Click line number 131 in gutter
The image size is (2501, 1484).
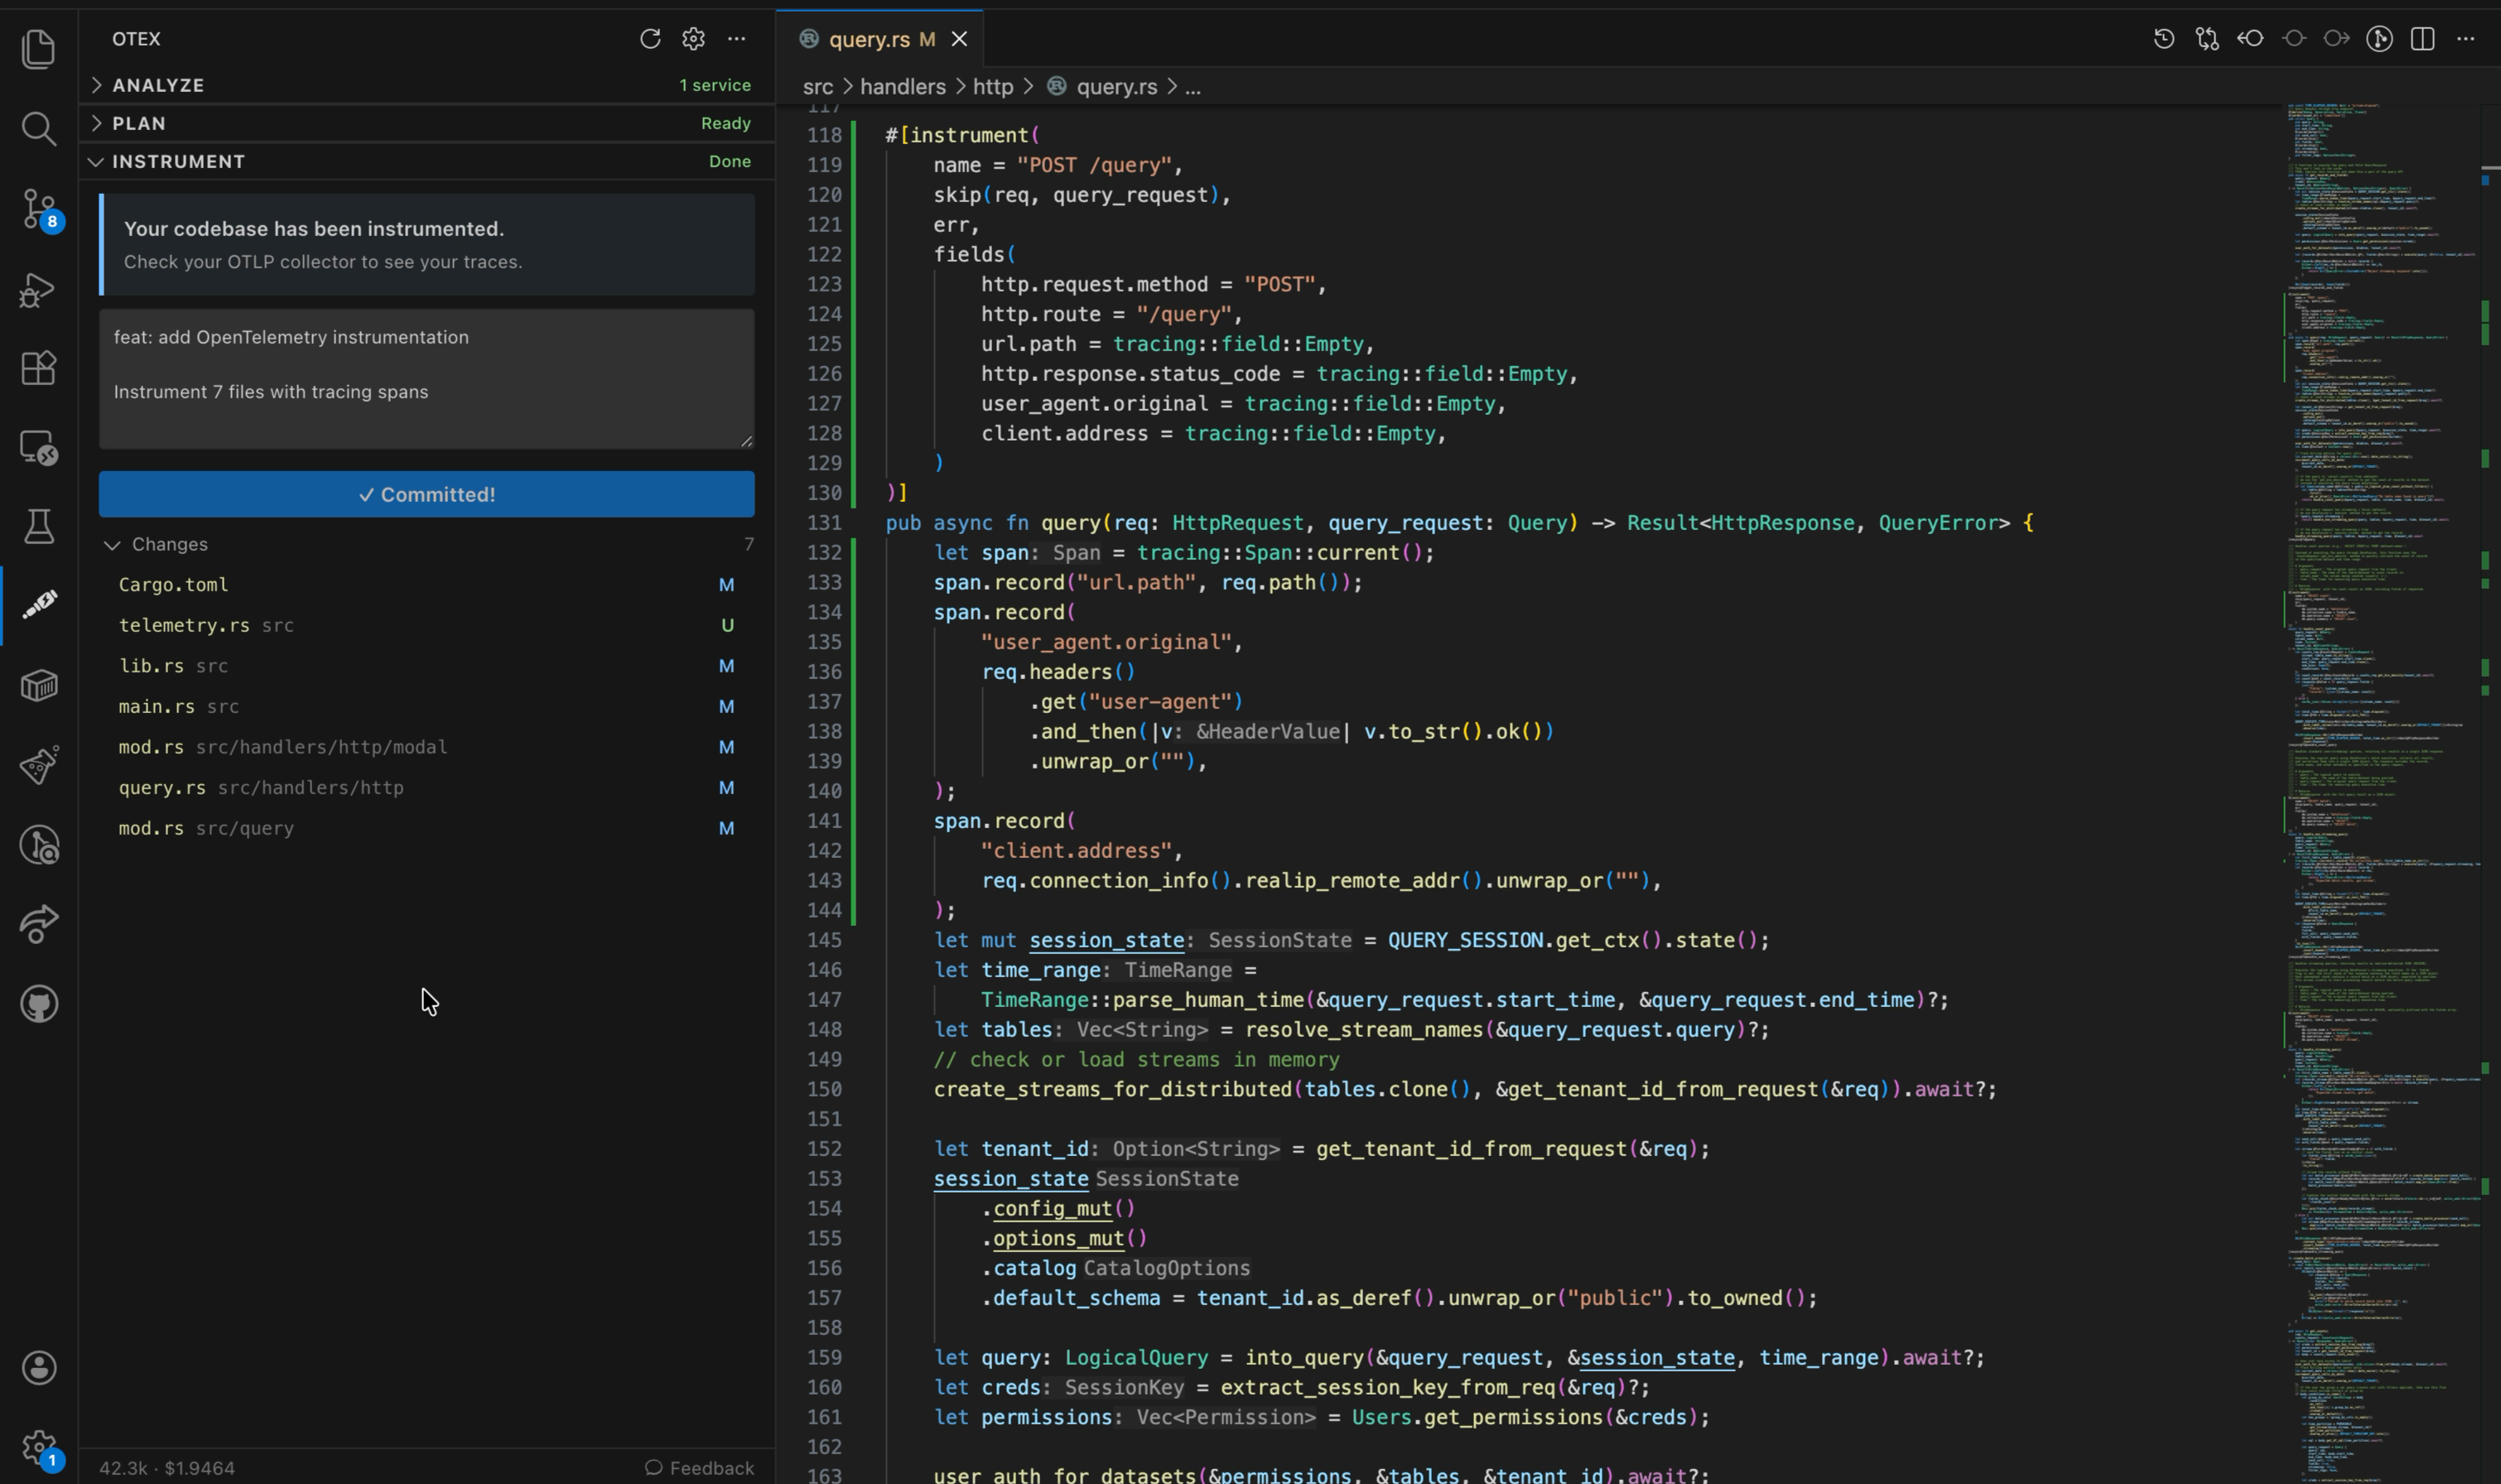point(824,523)
